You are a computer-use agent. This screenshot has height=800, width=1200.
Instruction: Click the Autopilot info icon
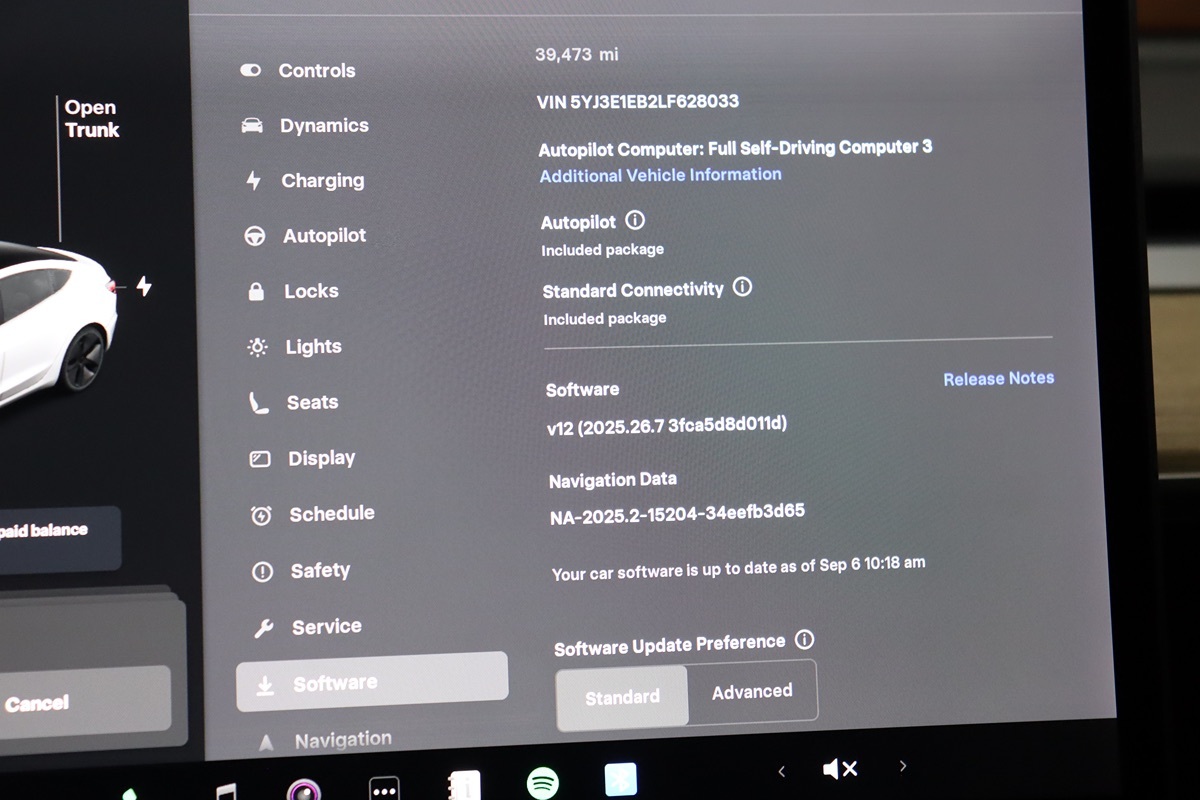(635, 220)
